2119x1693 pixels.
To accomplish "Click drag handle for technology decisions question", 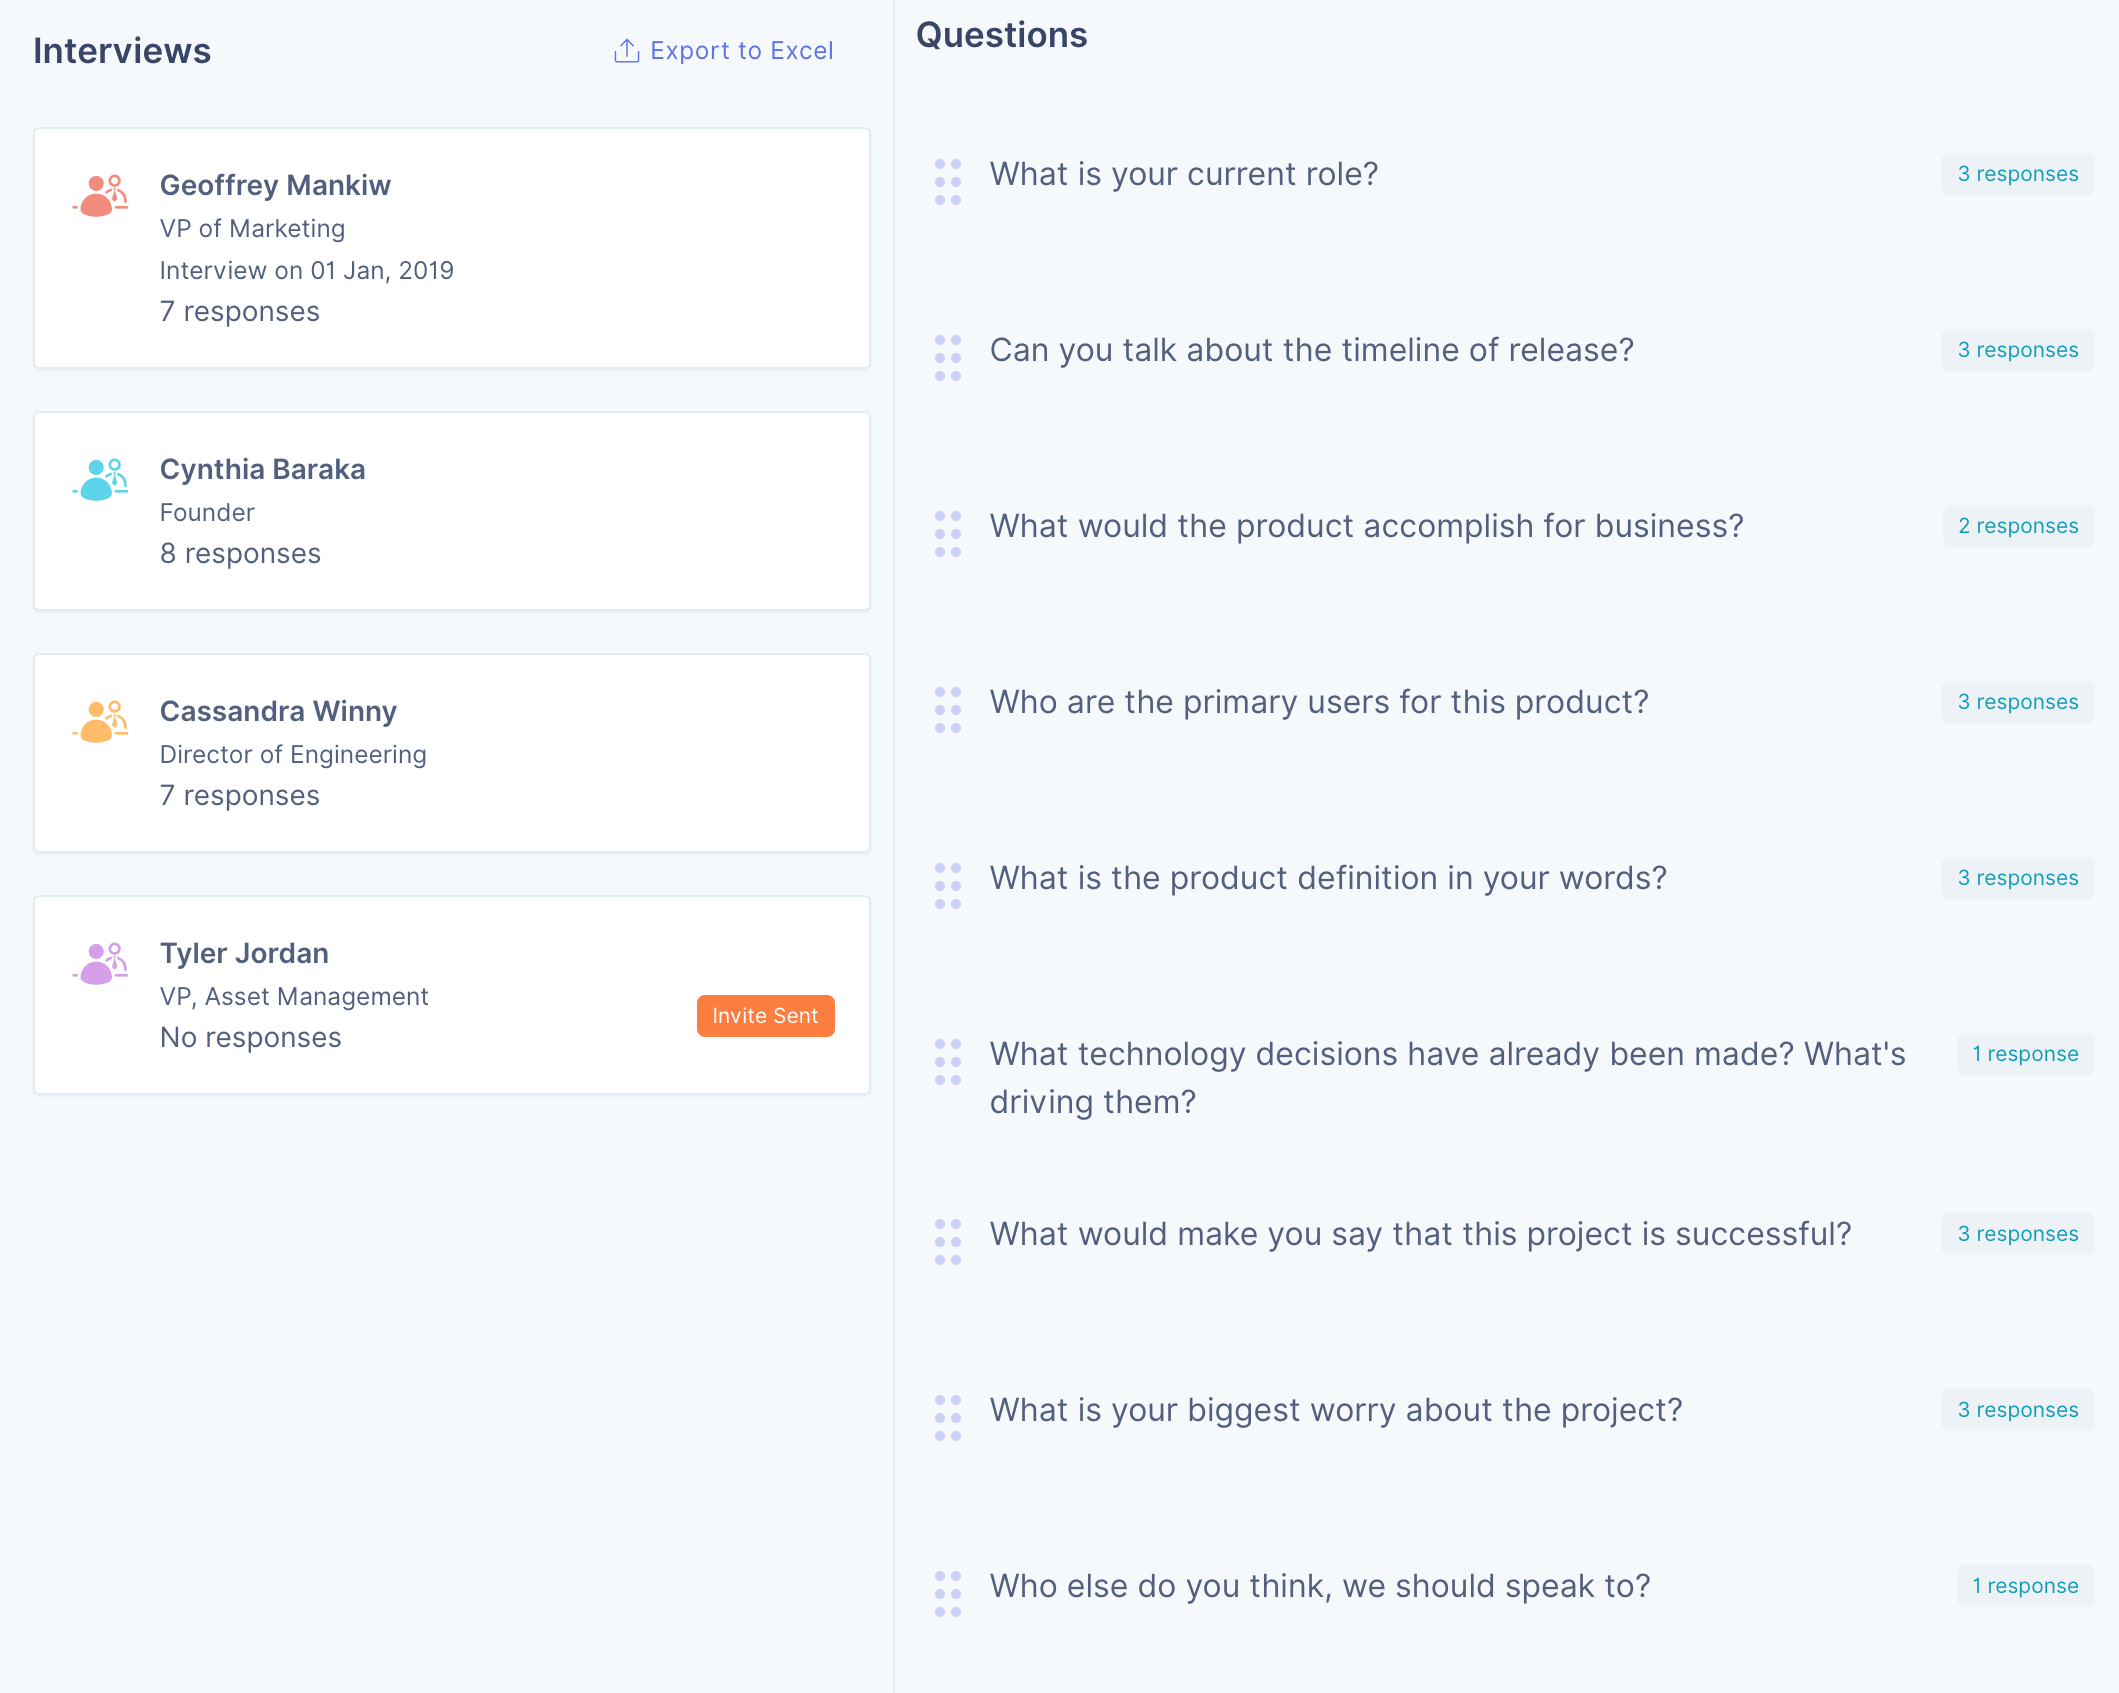I will [x=947, y=1062].
